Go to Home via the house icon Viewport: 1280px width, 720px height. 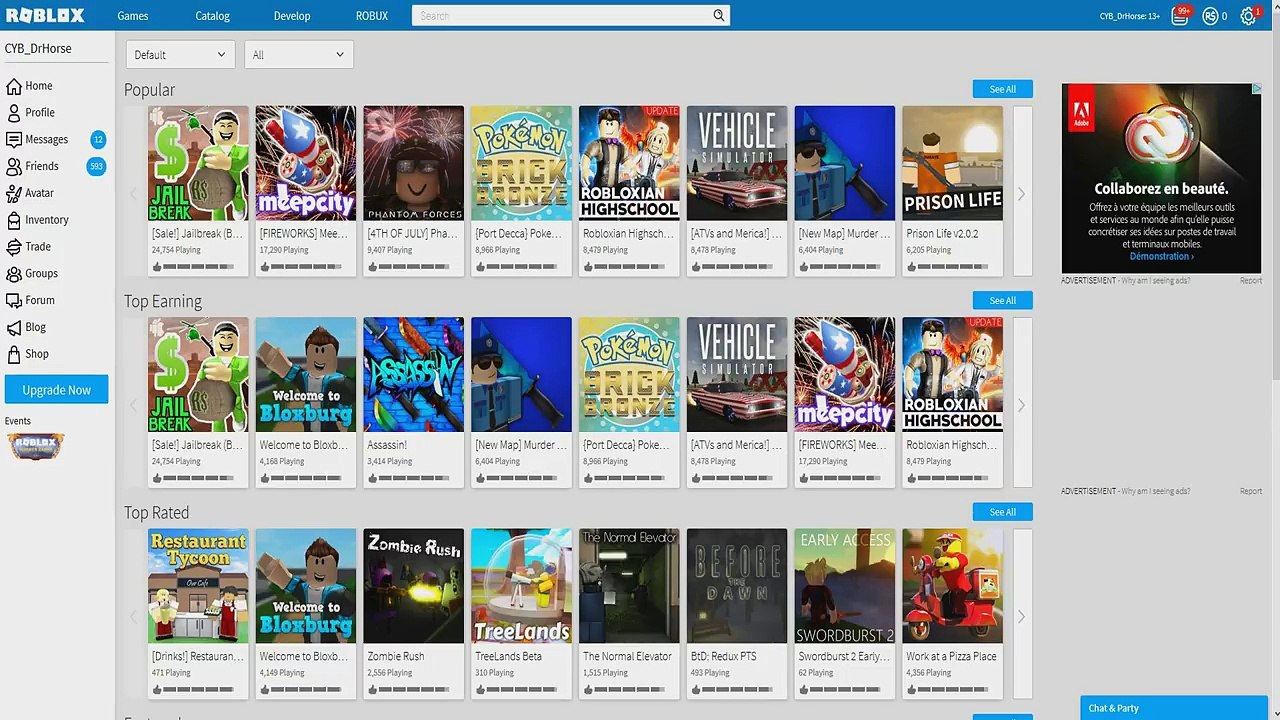pos(14,86)
